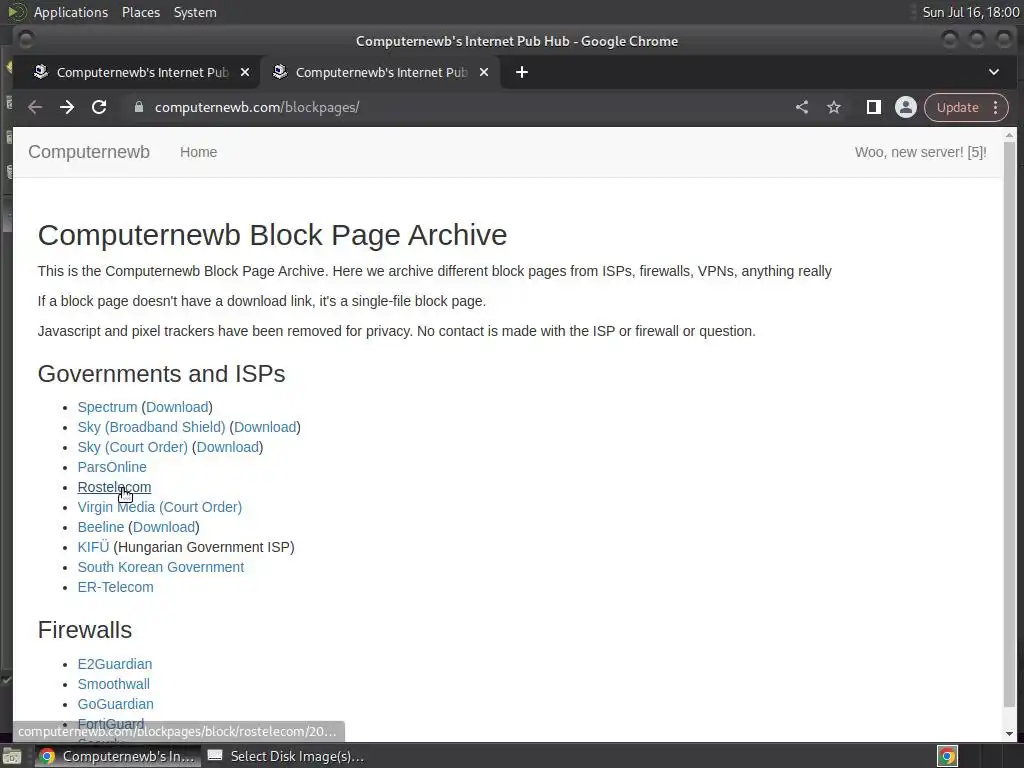Open the ER-Telecom block page
This screenshot has height=768, width=1024.
[116, 587]
